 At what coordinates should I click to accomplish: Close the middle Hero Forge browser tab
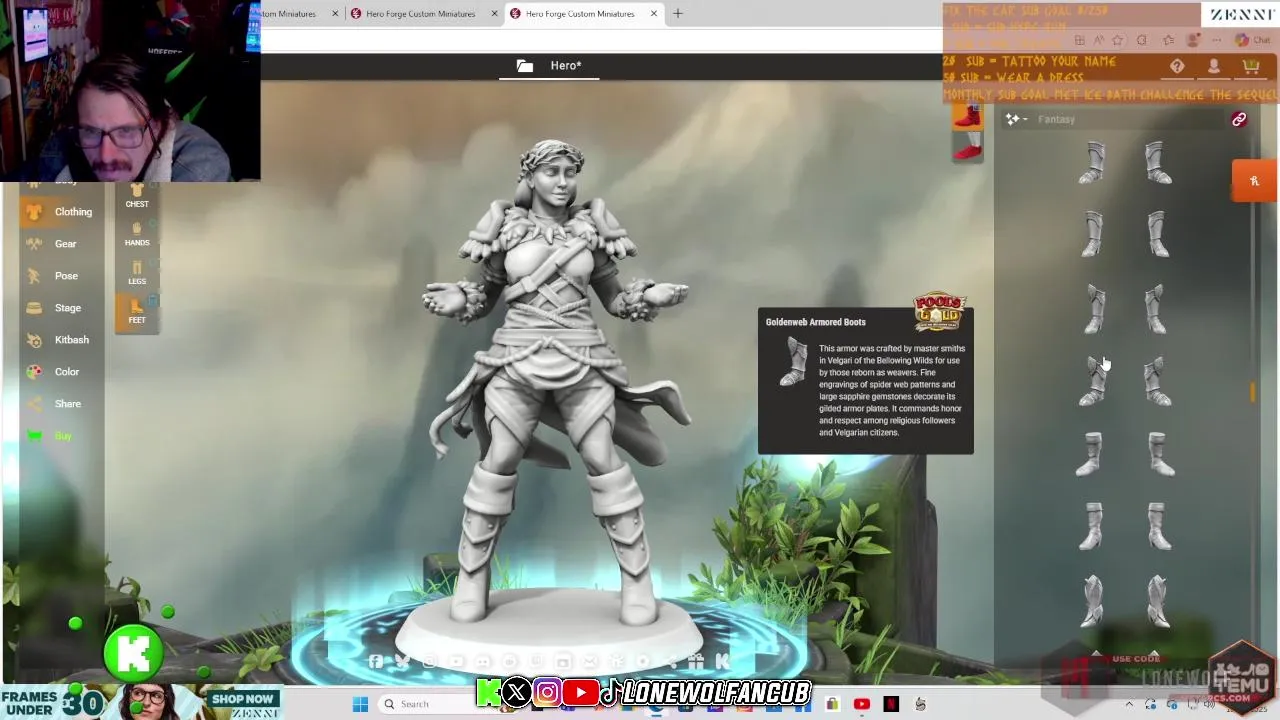[x=495, y=14]
